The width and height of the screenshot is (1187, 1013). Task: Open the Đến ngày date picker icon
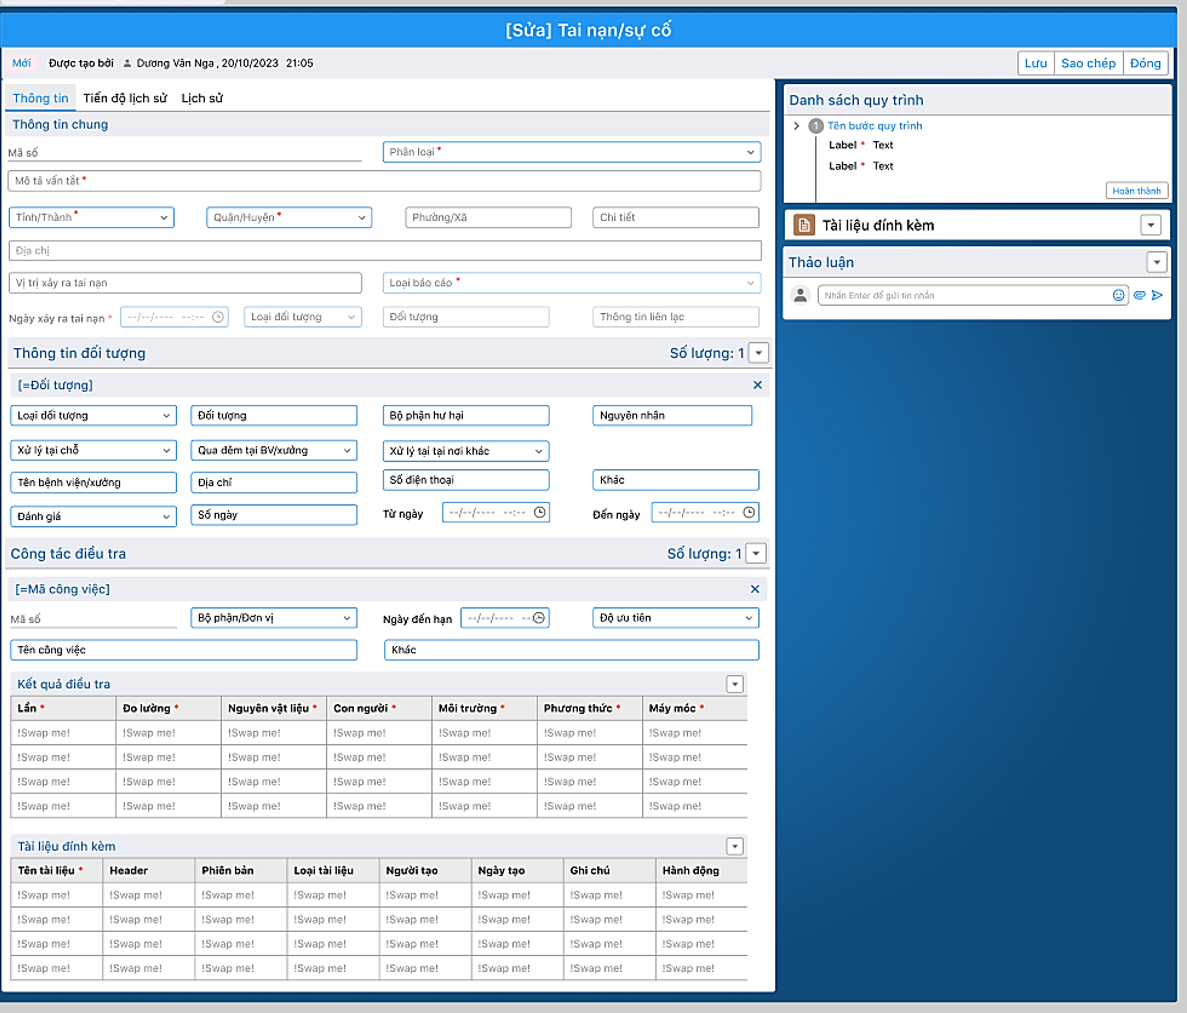(x=748, y=513)
